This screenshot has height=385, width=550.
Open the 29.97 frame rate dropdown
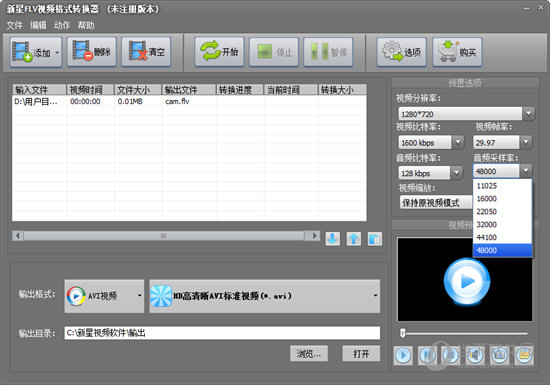tap(525, 142)
